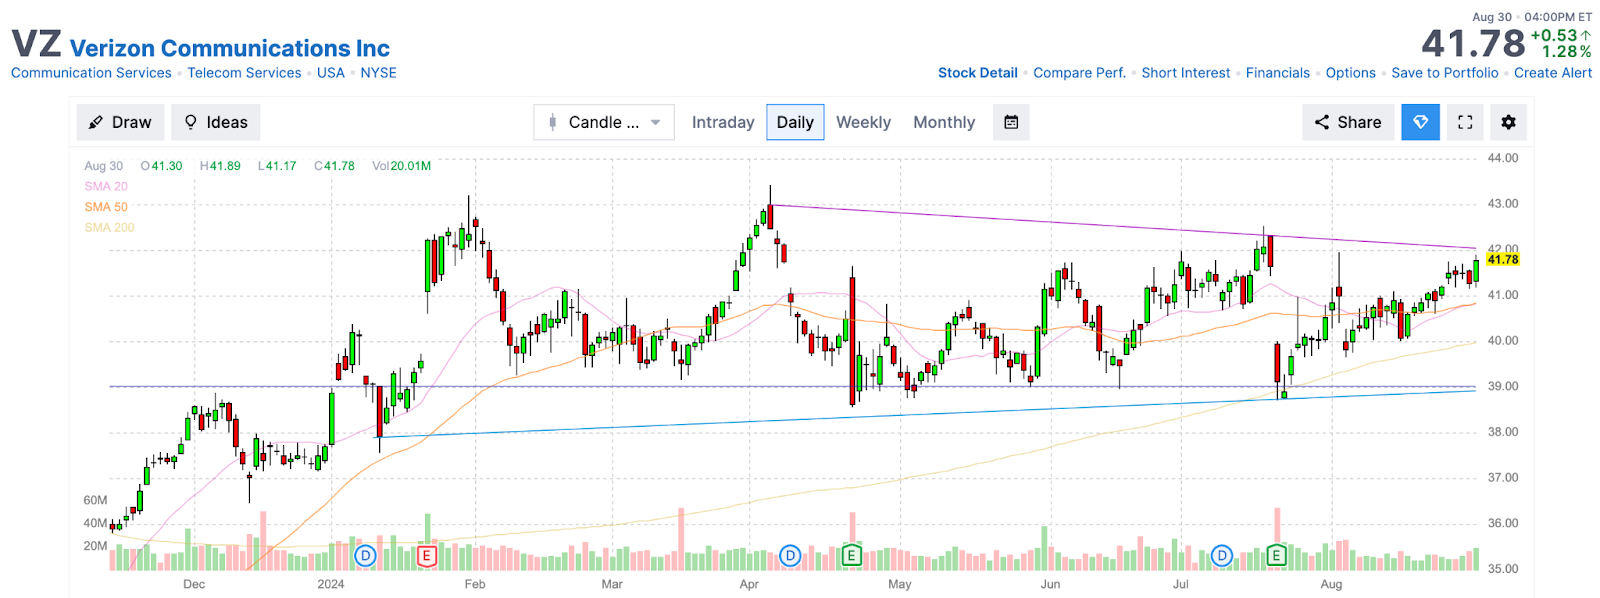Click the Share arrow icon
This screenshot has height=598, width=1600.
pos(1322,122)
